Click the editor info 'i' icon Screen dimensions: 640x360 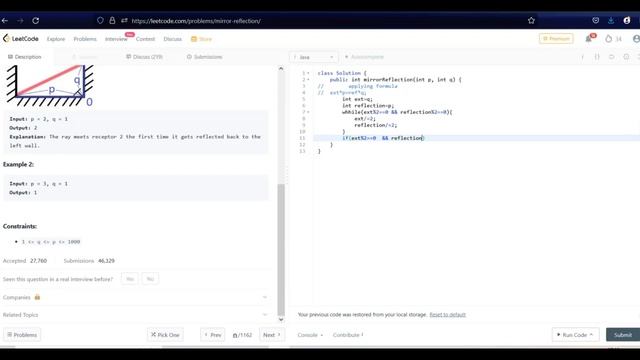(x=582, y=57)
